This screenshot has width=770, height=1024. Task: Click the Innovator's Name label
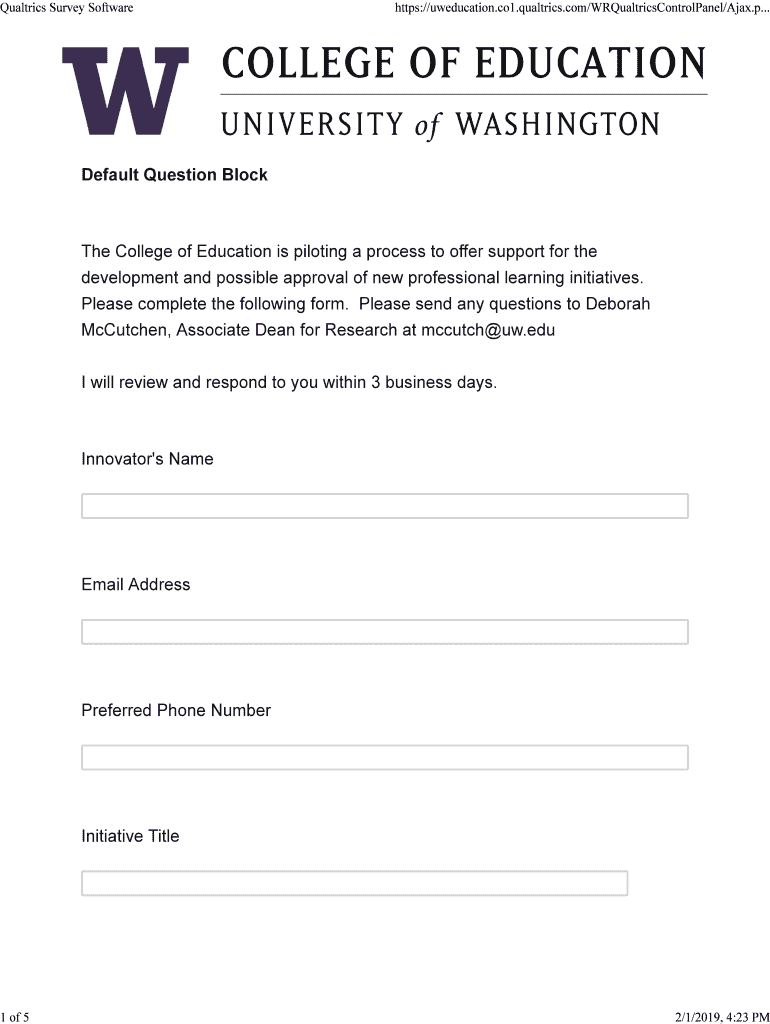point(147,459)
